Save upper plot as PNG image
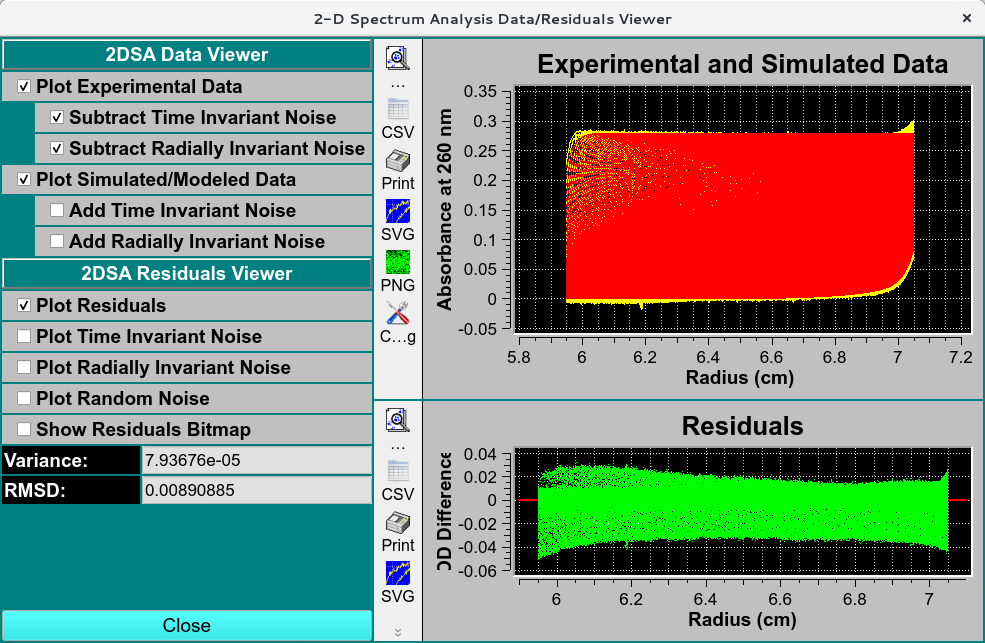 pyautogui.click(x=398, y=271)
